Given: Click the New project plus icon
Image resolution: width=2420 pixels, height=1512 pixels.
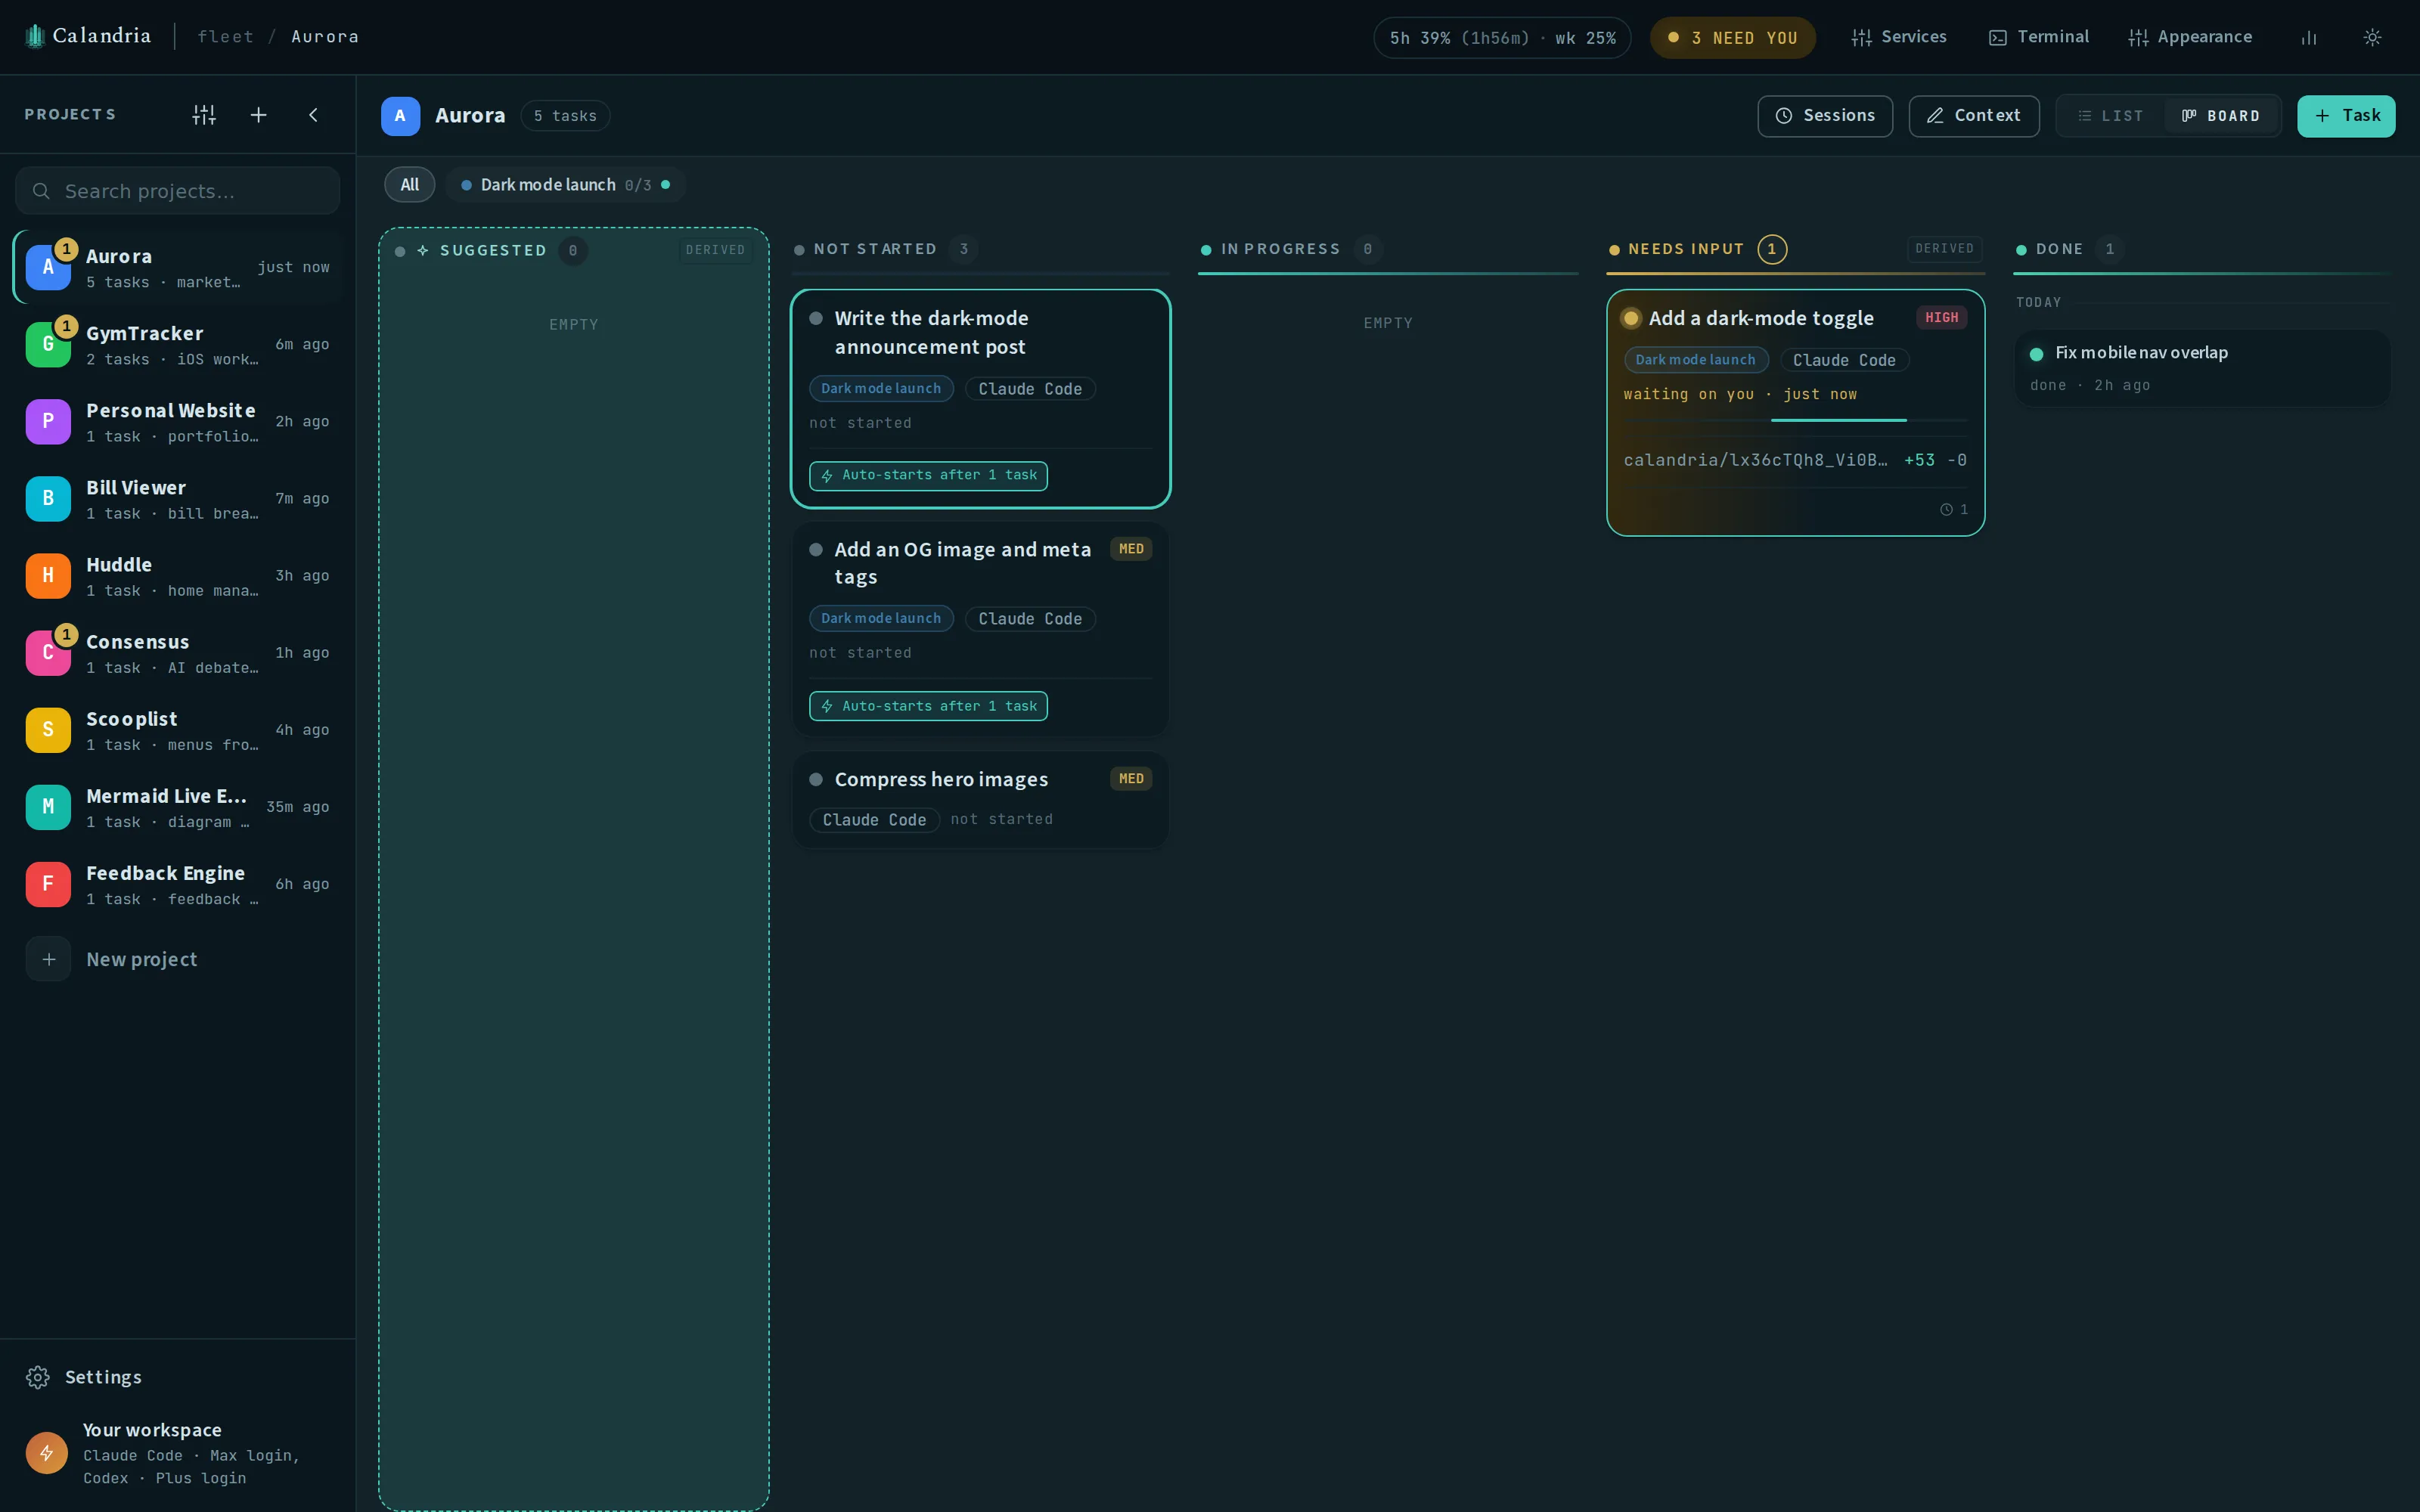Looking at the screenshot, I should point(48,959).
